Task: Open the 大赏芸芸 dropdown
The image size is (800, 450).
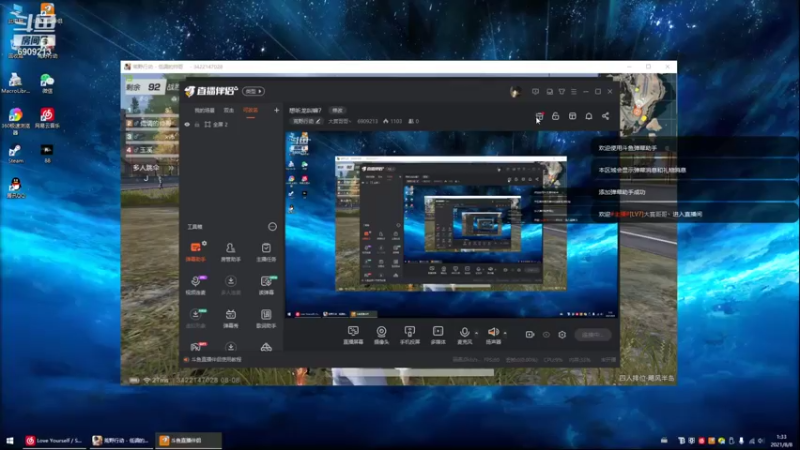Action: (339, 121)
